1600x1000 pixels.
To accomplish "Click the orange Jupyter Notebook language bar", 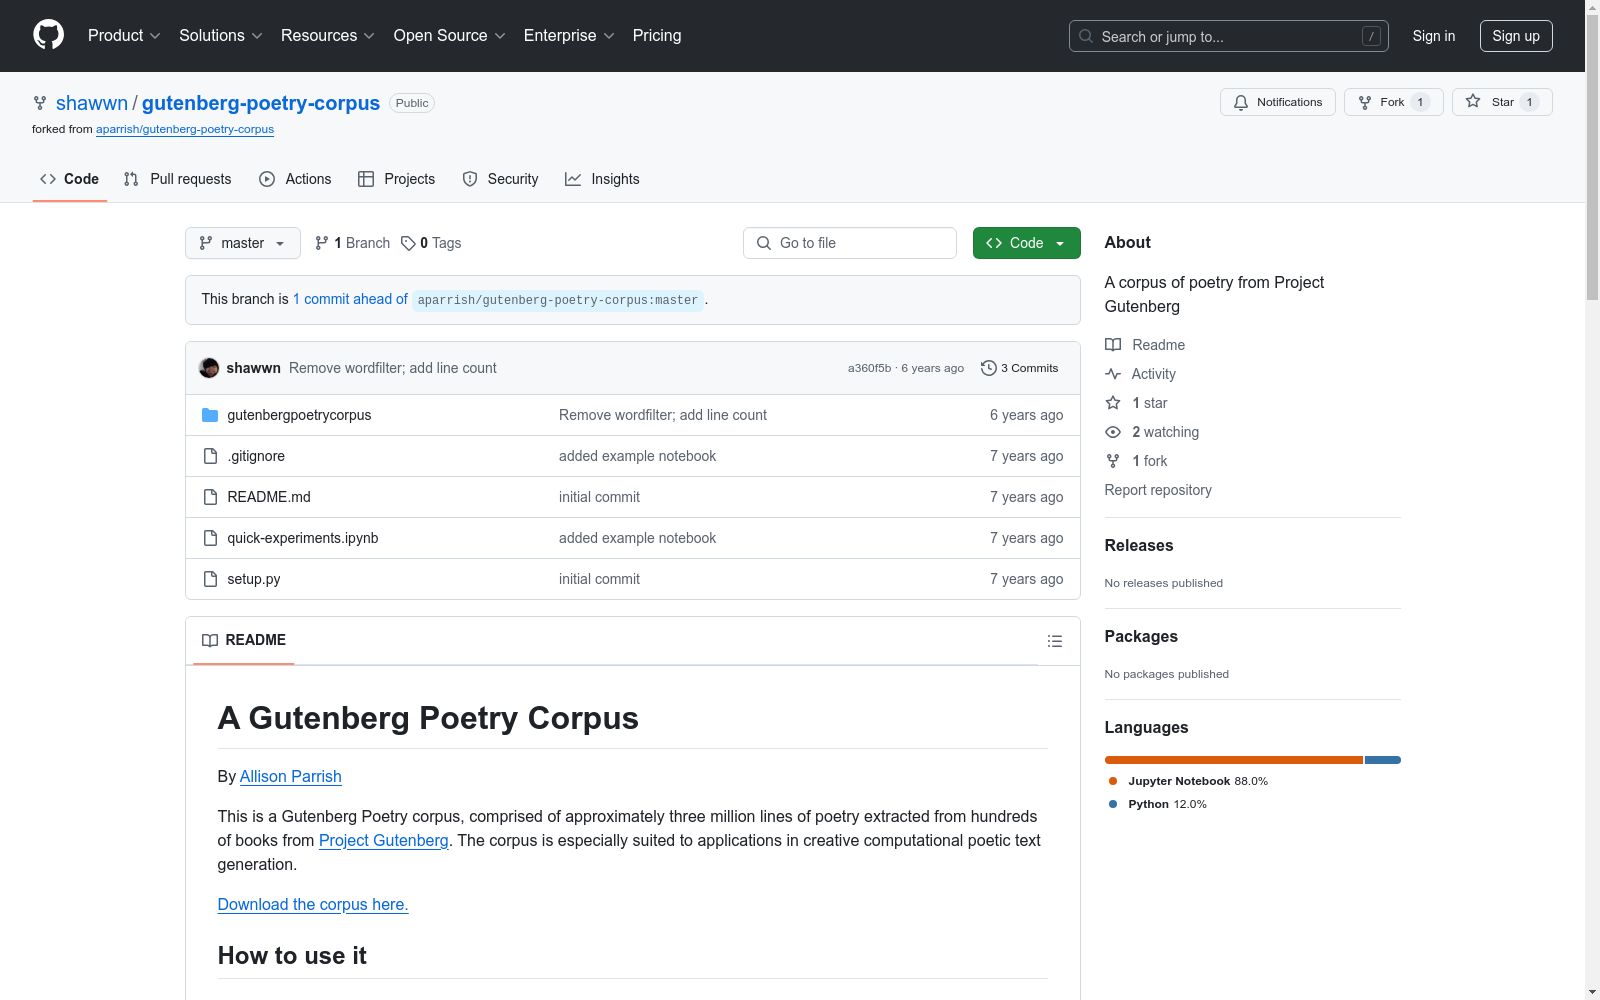I will click(x=1234, y=760).
